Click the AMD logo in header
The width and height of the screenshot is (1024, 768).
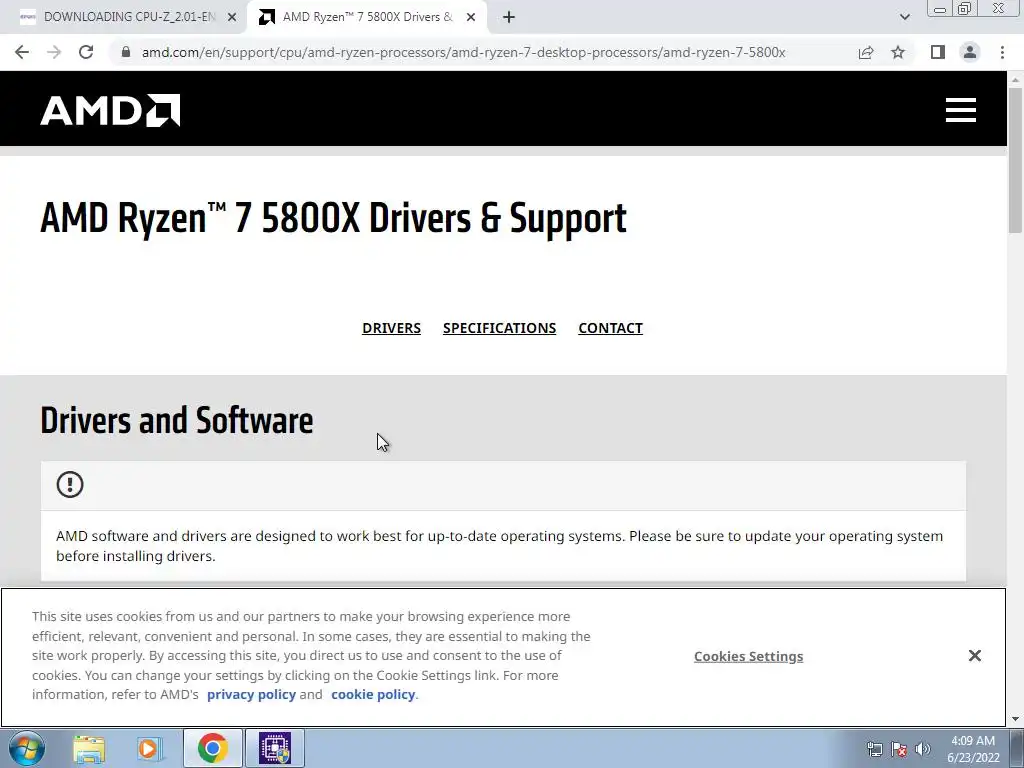pos(110,110)
